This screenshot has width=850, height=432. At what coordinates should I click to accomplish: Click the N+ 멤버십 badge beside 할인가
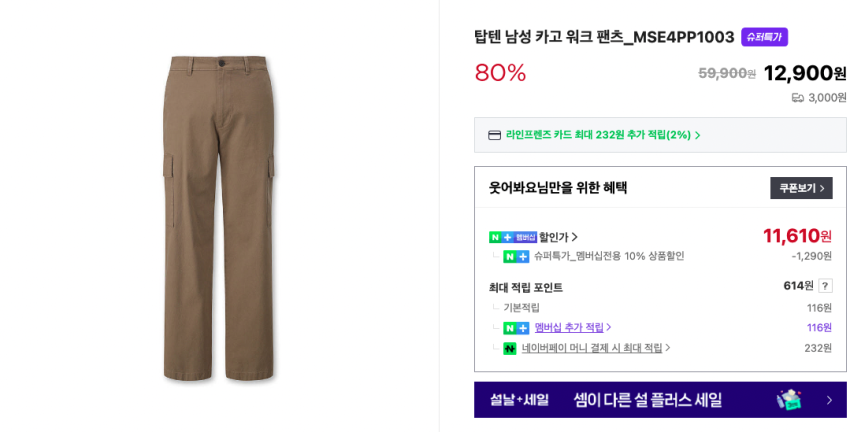[512, 237]
